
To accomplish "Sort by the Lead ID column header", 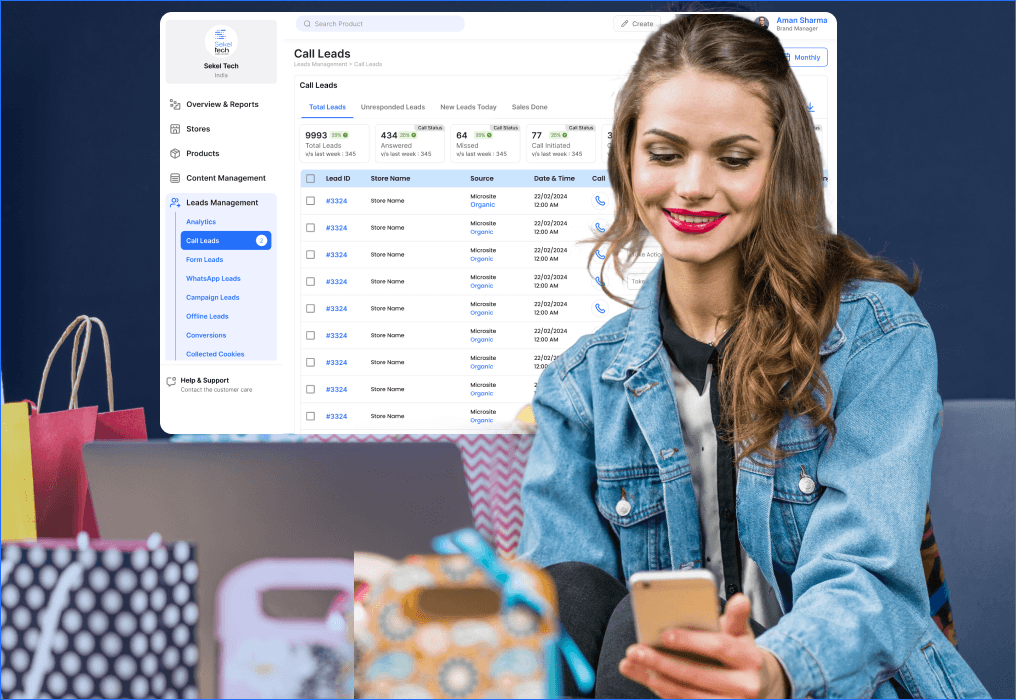I will coord(338,178).
